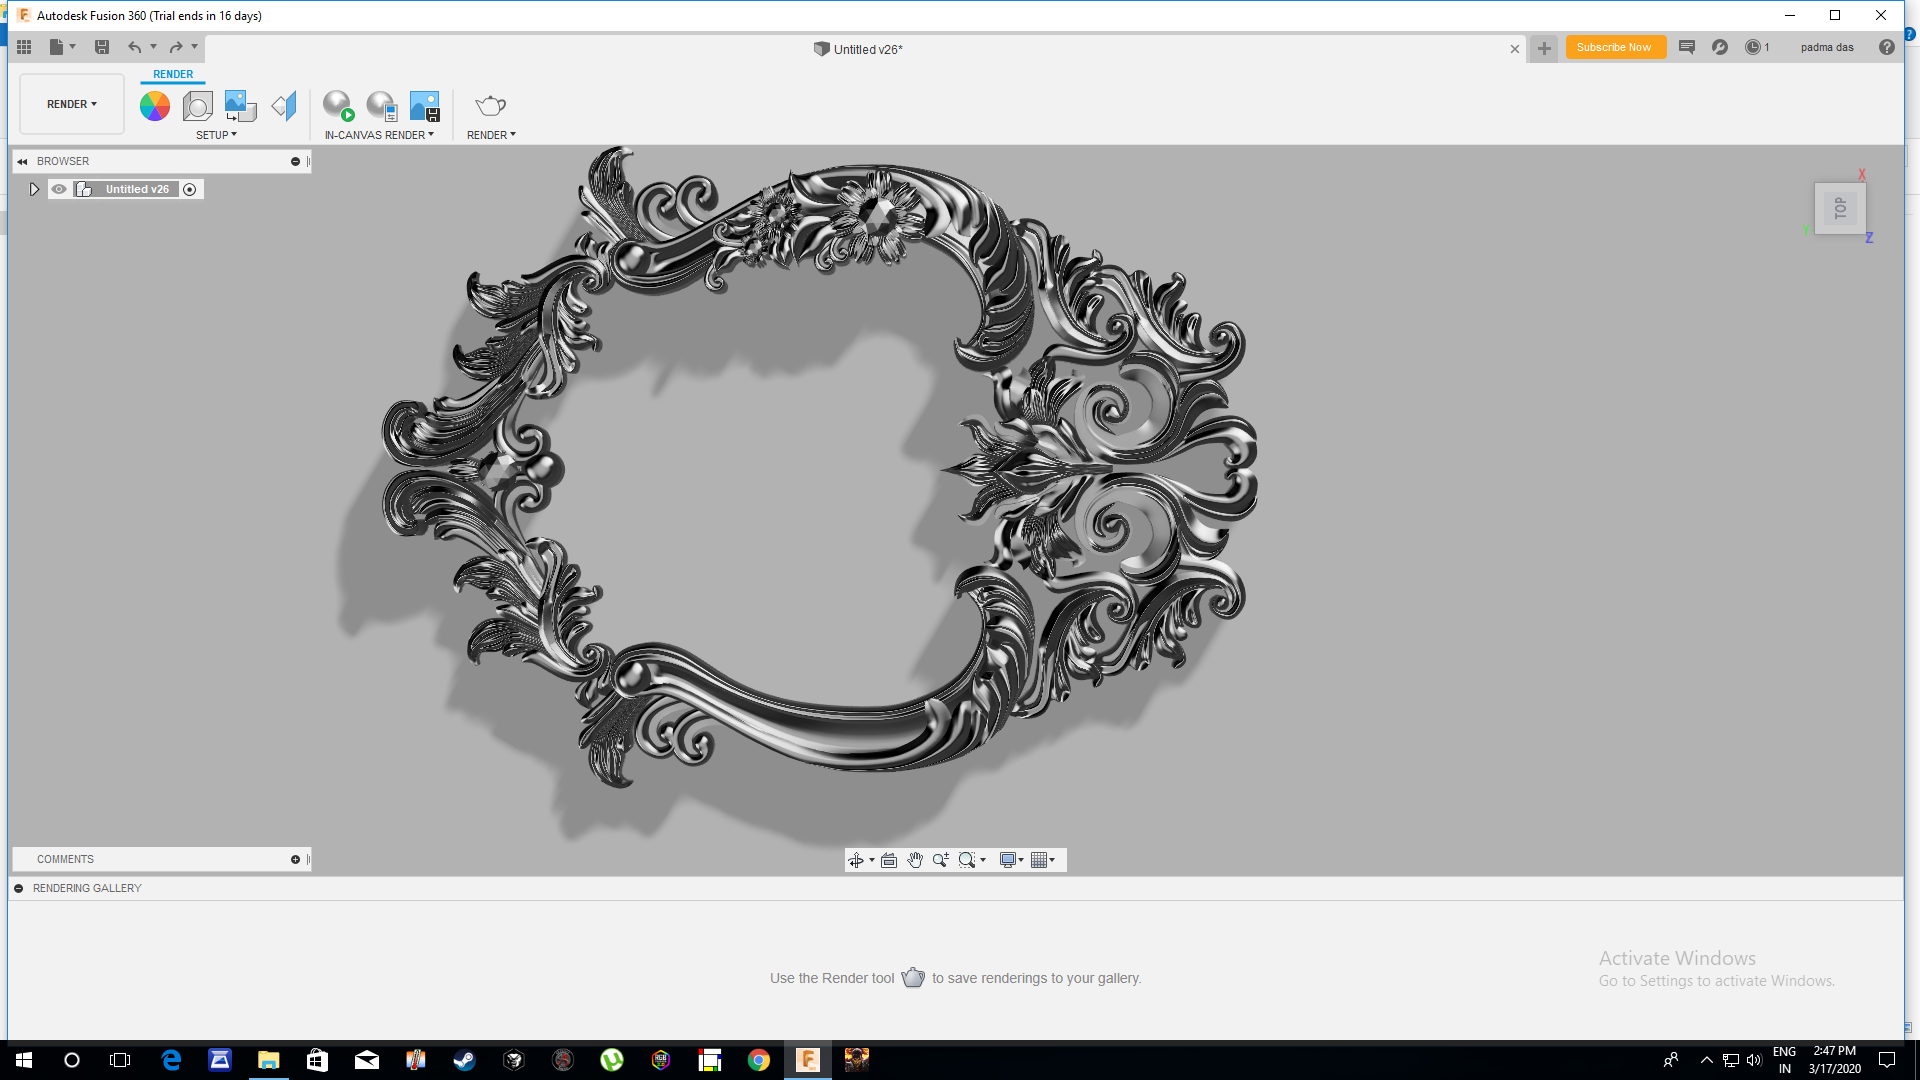1920x1080 pixels.
Task: Collapse the Browser panel with double arrows
Action: click(22, 161)
